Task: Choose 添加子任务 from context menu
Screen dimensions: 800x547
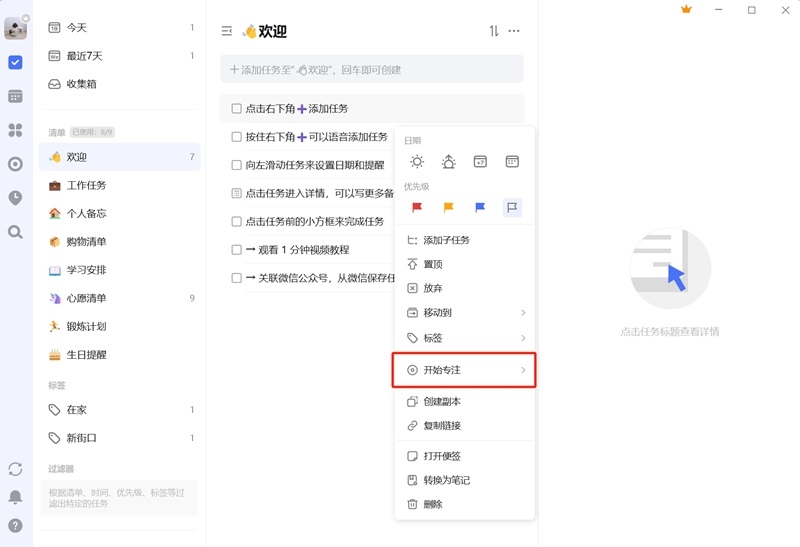Action: click(465, 240)
